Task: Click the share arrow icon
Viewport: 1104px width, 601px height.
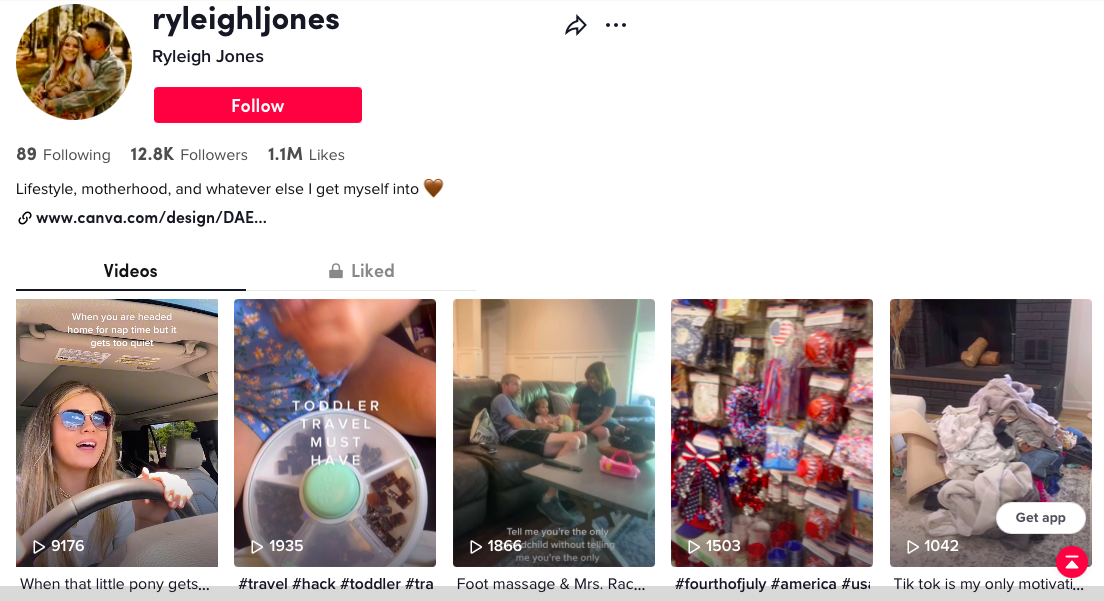Action: click(576, 26)
